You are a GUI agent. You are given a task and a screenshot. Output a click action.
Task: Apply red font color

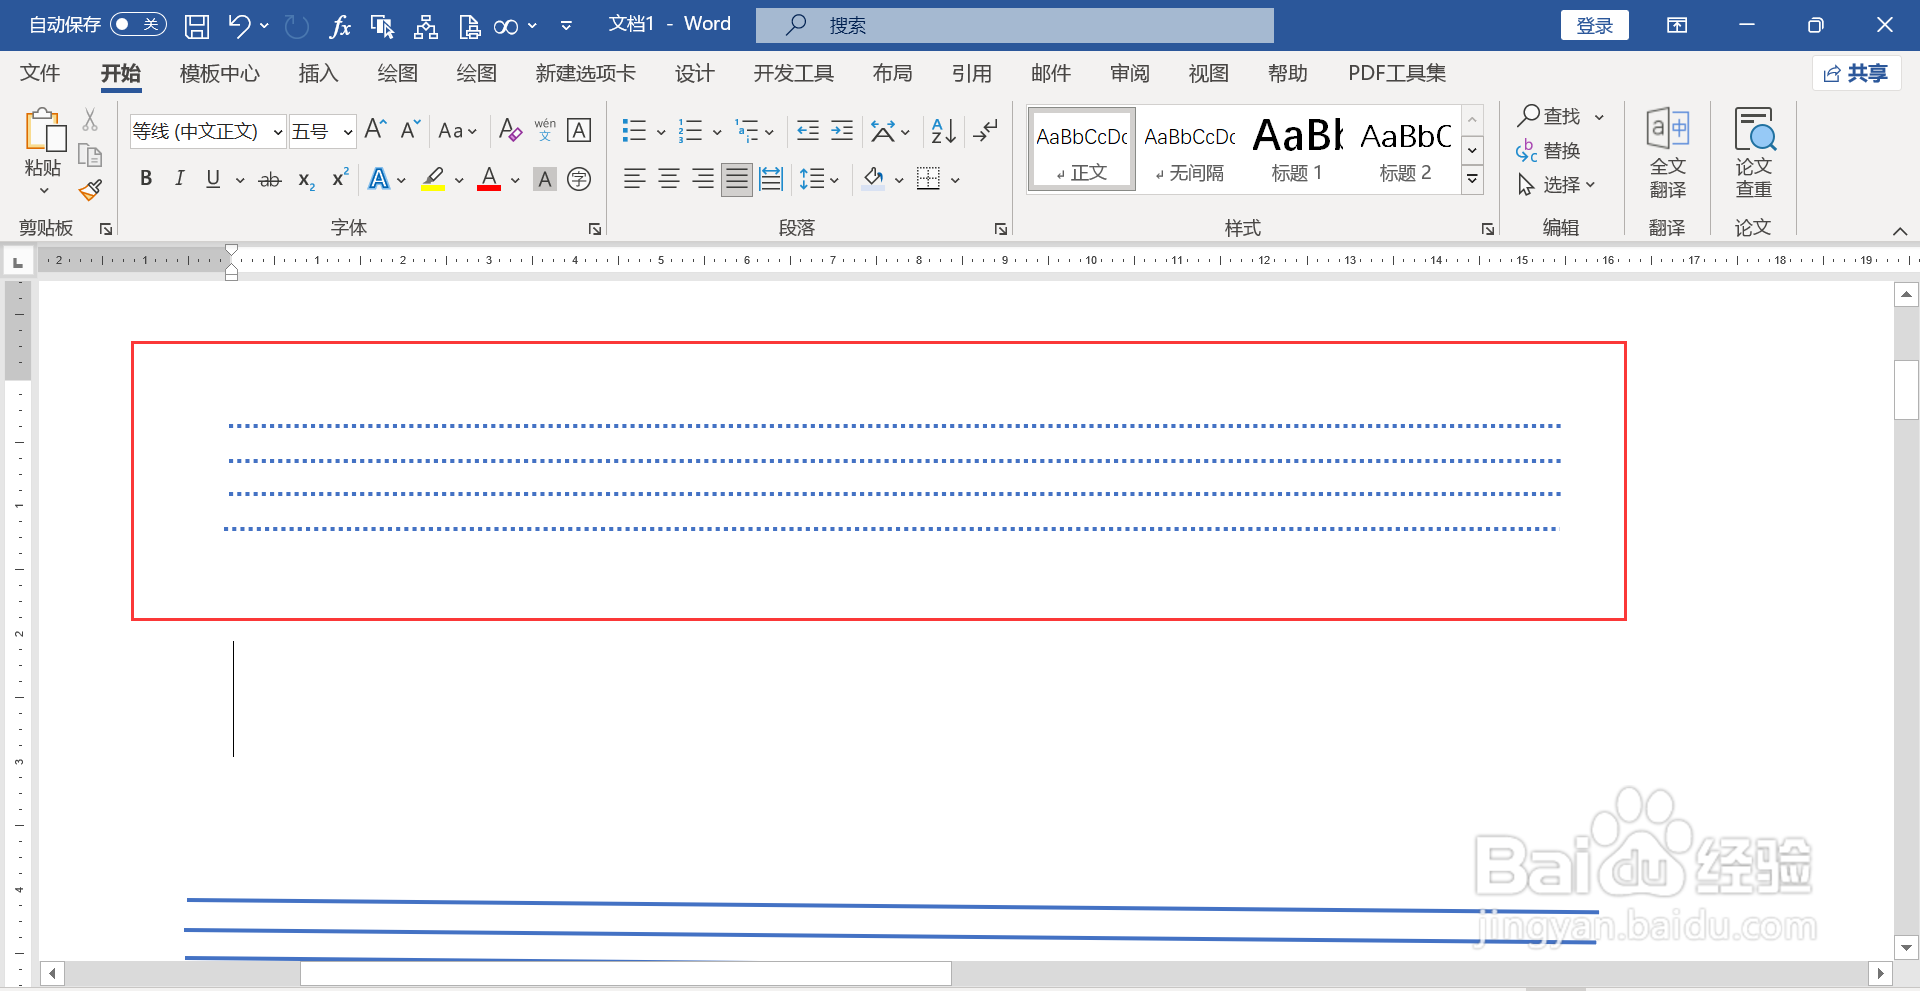click(x=489, y=179)
